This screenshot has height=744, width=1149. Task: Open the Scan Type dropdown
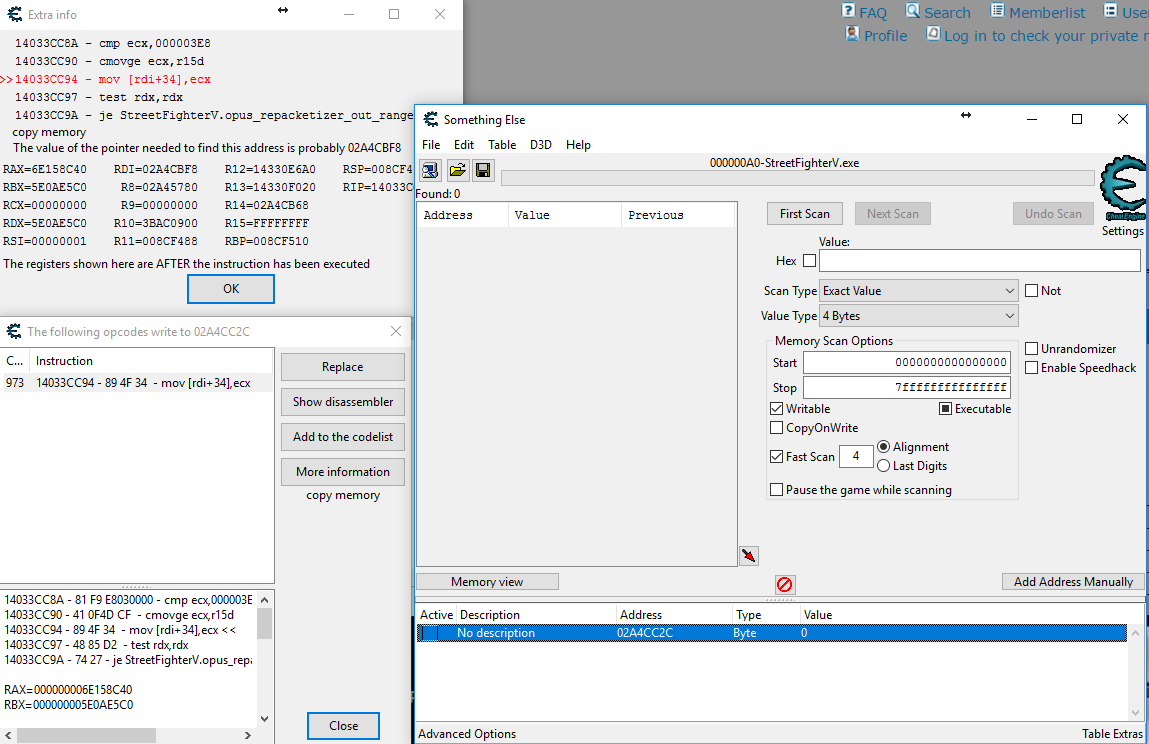coord(918,291)
